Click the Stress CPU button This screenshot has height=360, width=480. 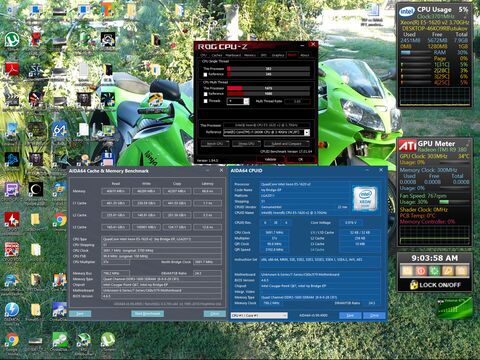point(246,144)
